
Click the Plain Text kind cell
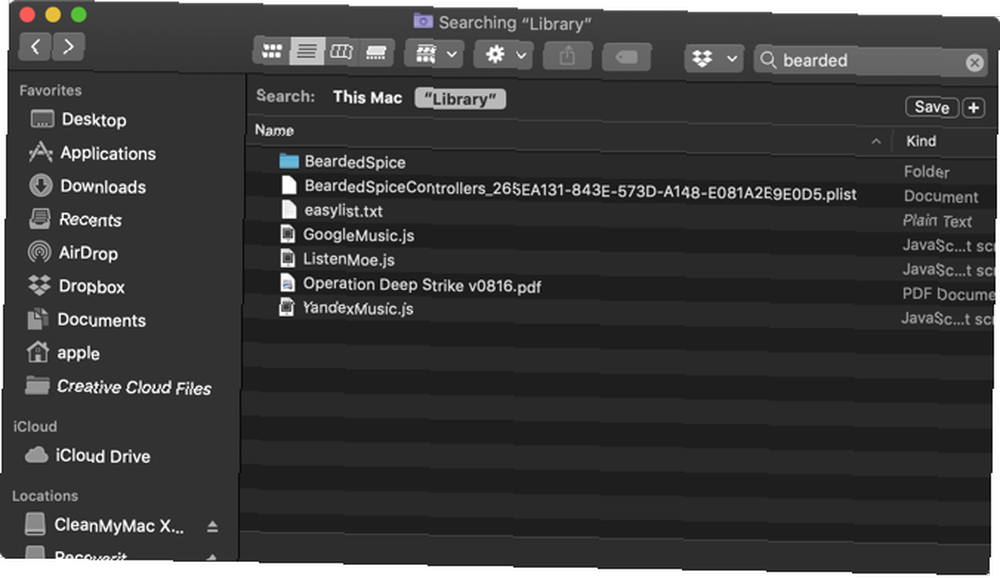pyautogui.click(x=937, y=221)
